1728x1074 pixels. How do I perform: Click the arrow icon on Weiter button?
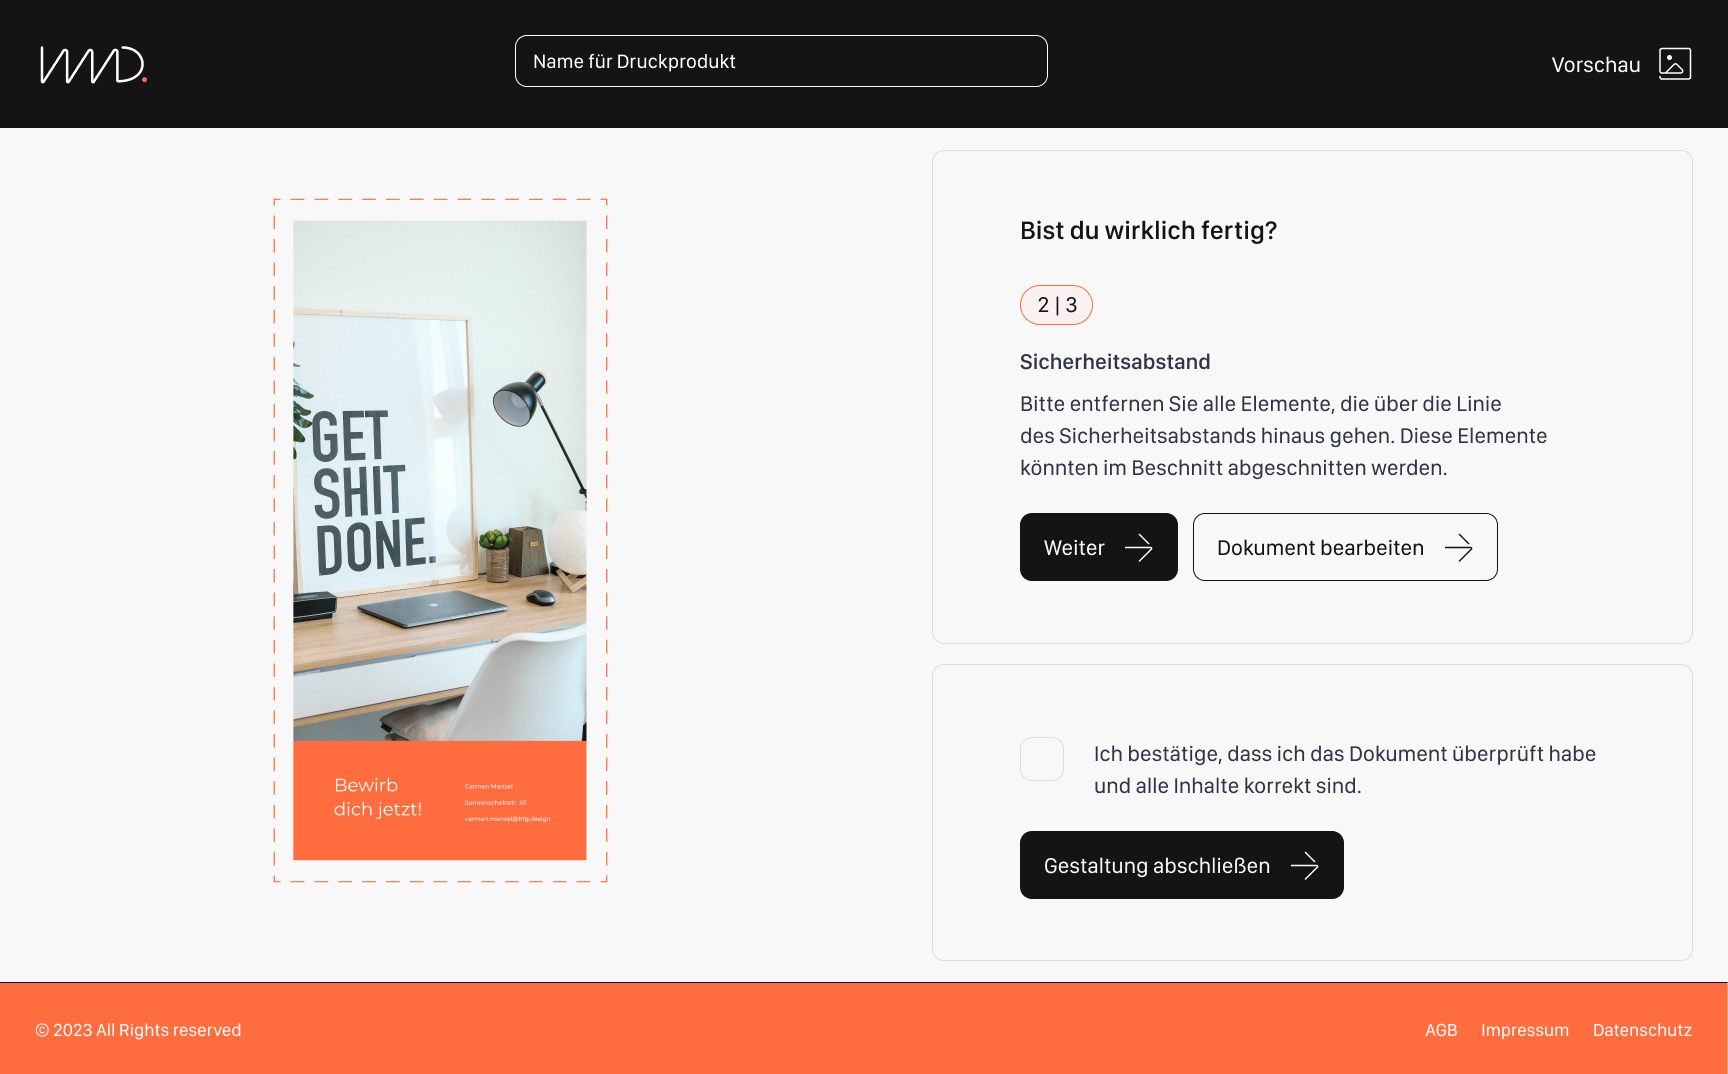1139,547
